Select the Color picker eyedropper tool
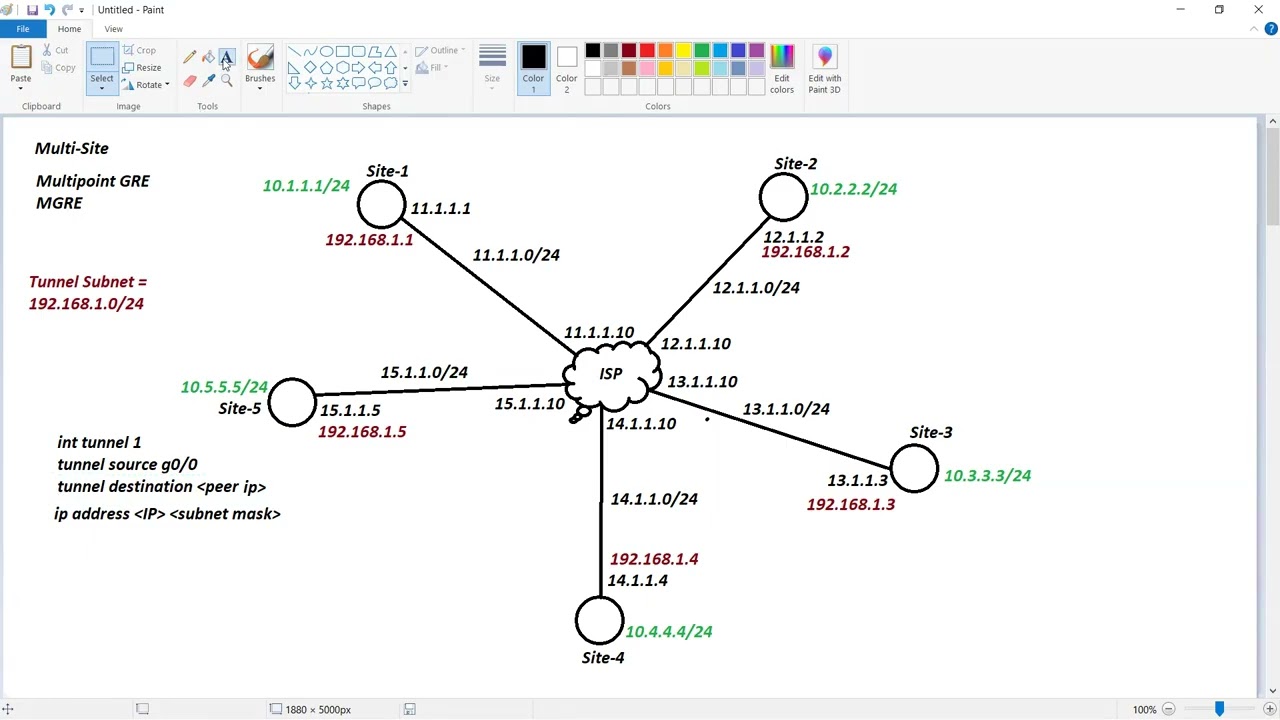The height and width of the screenshot is (720, 1280). (x=208, y=81)
